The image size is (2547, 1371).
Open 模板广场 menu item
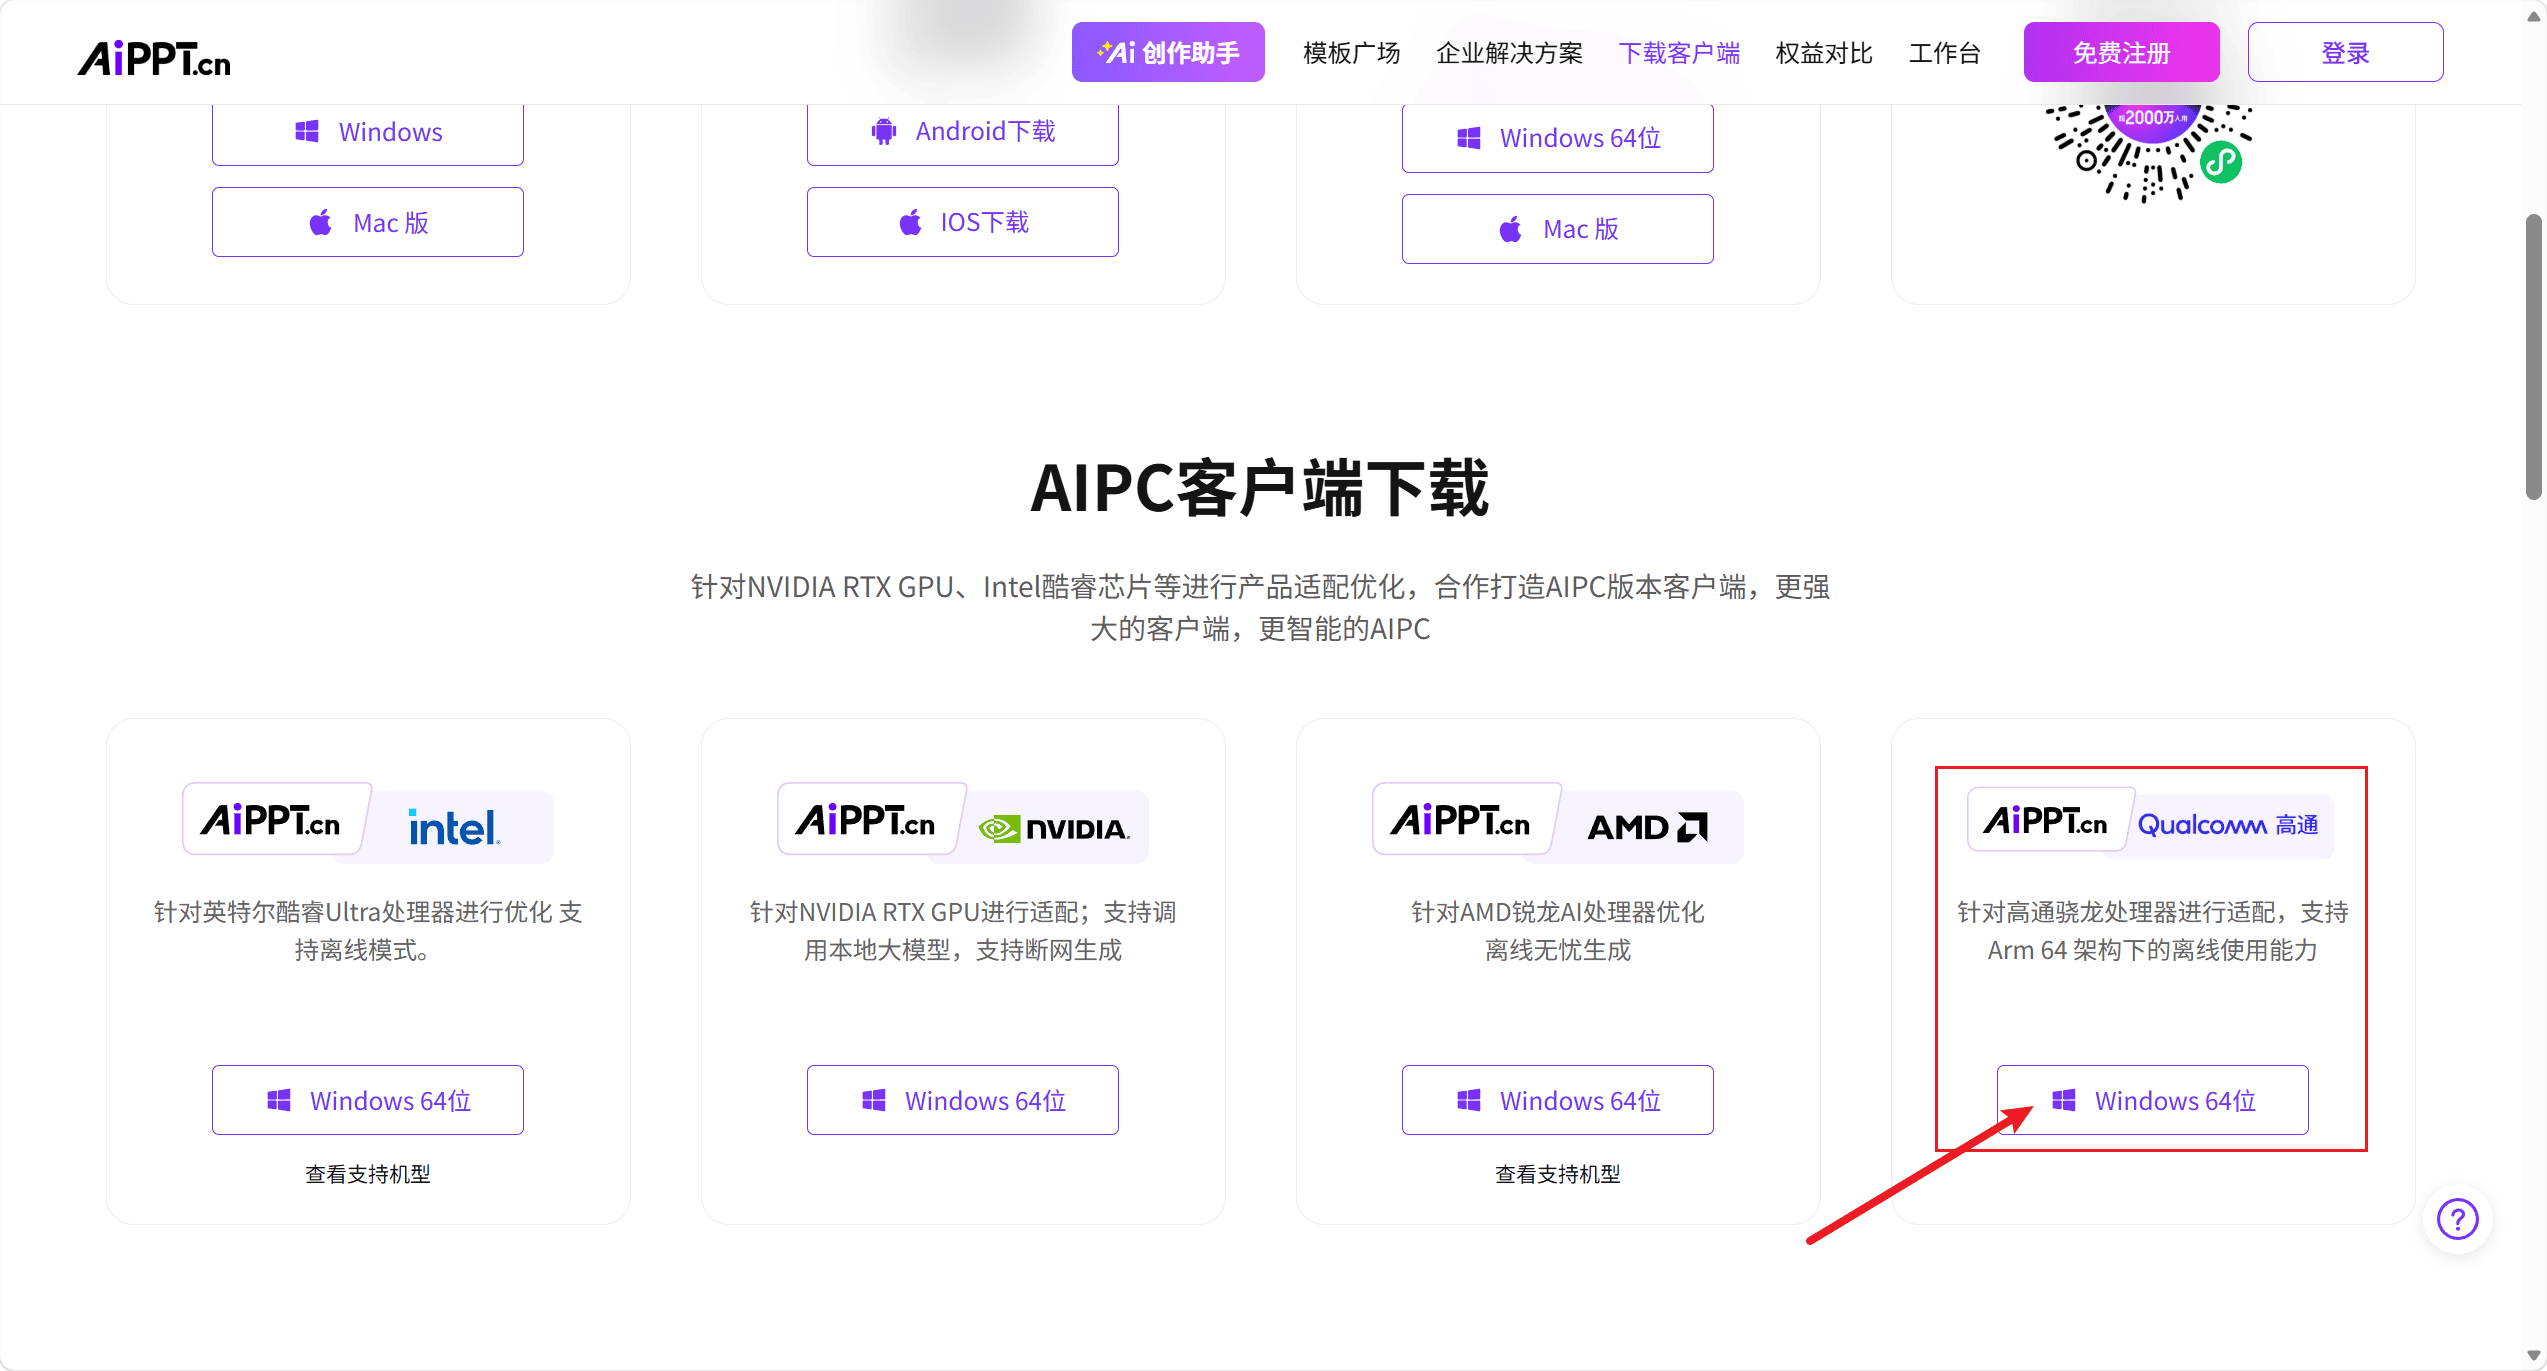pyautogui.click(x=1351, y=53)
